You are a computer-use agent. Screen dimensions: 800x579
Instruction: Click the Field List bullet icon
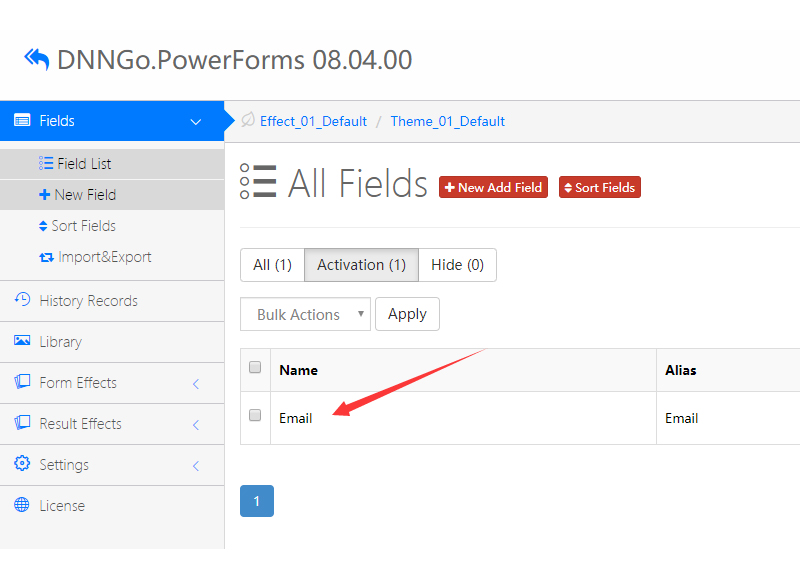pos(46,163)
